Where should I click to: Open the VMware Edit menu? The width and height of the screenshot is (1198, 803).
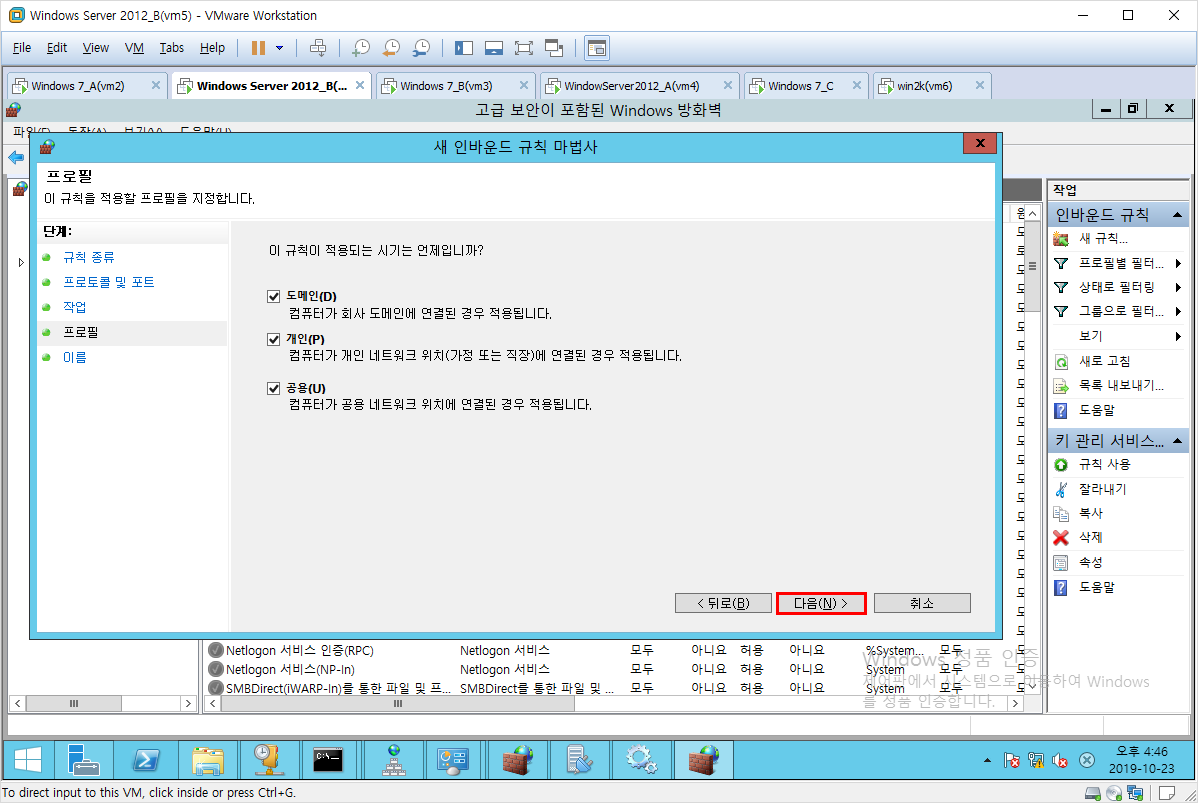tap(57, 48)
